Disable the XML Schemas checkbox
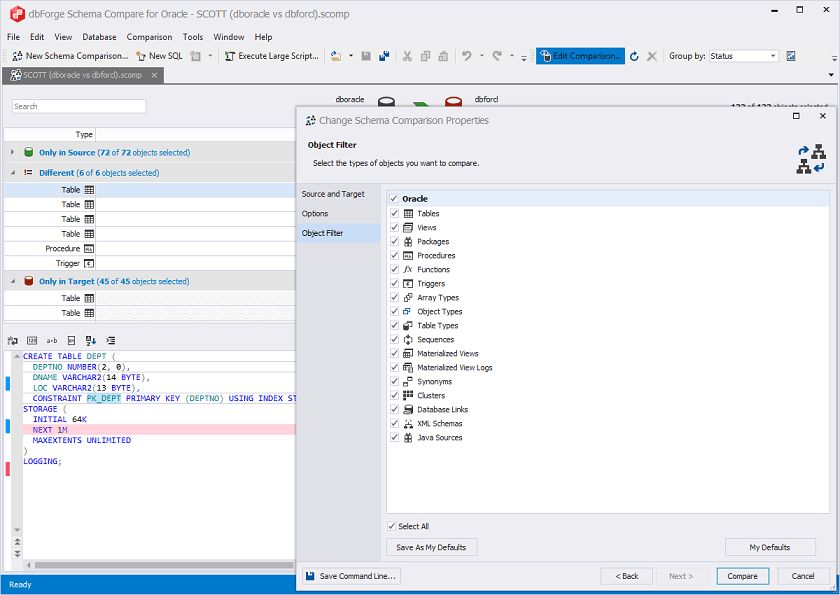The image size is (840, 595). (x=392, y=422)
